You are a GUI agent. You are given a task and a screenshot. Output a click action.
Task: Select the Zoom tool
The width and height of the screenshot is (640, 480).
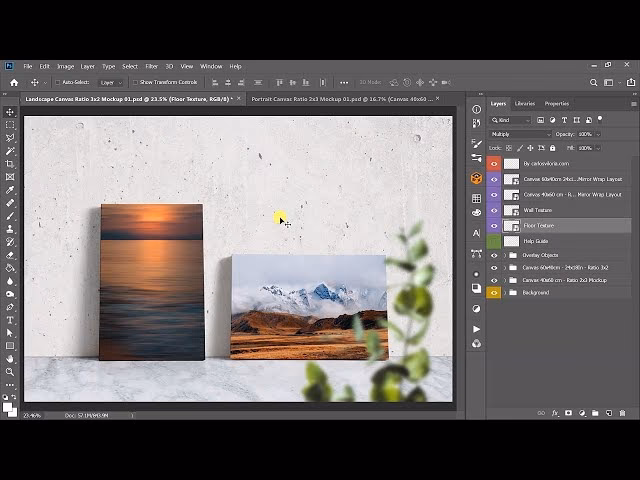click(10, 372)
